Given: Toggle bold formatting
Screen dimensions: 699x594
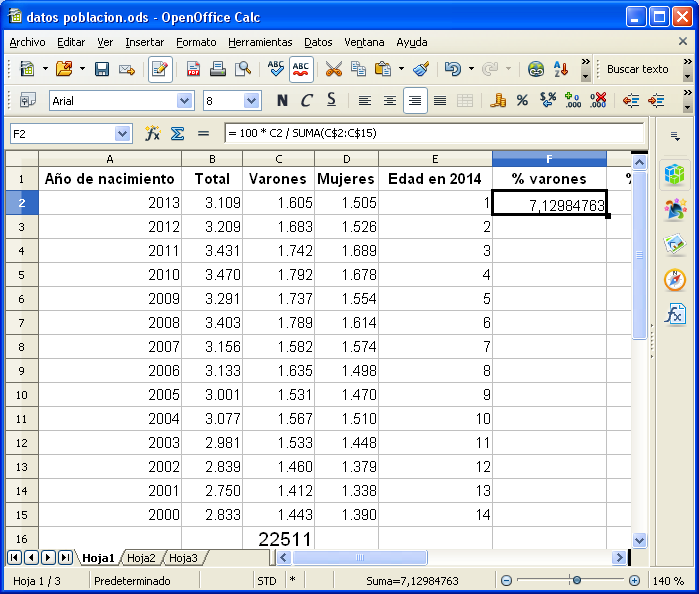Looking at the screenshot, I should coord(282,100).
